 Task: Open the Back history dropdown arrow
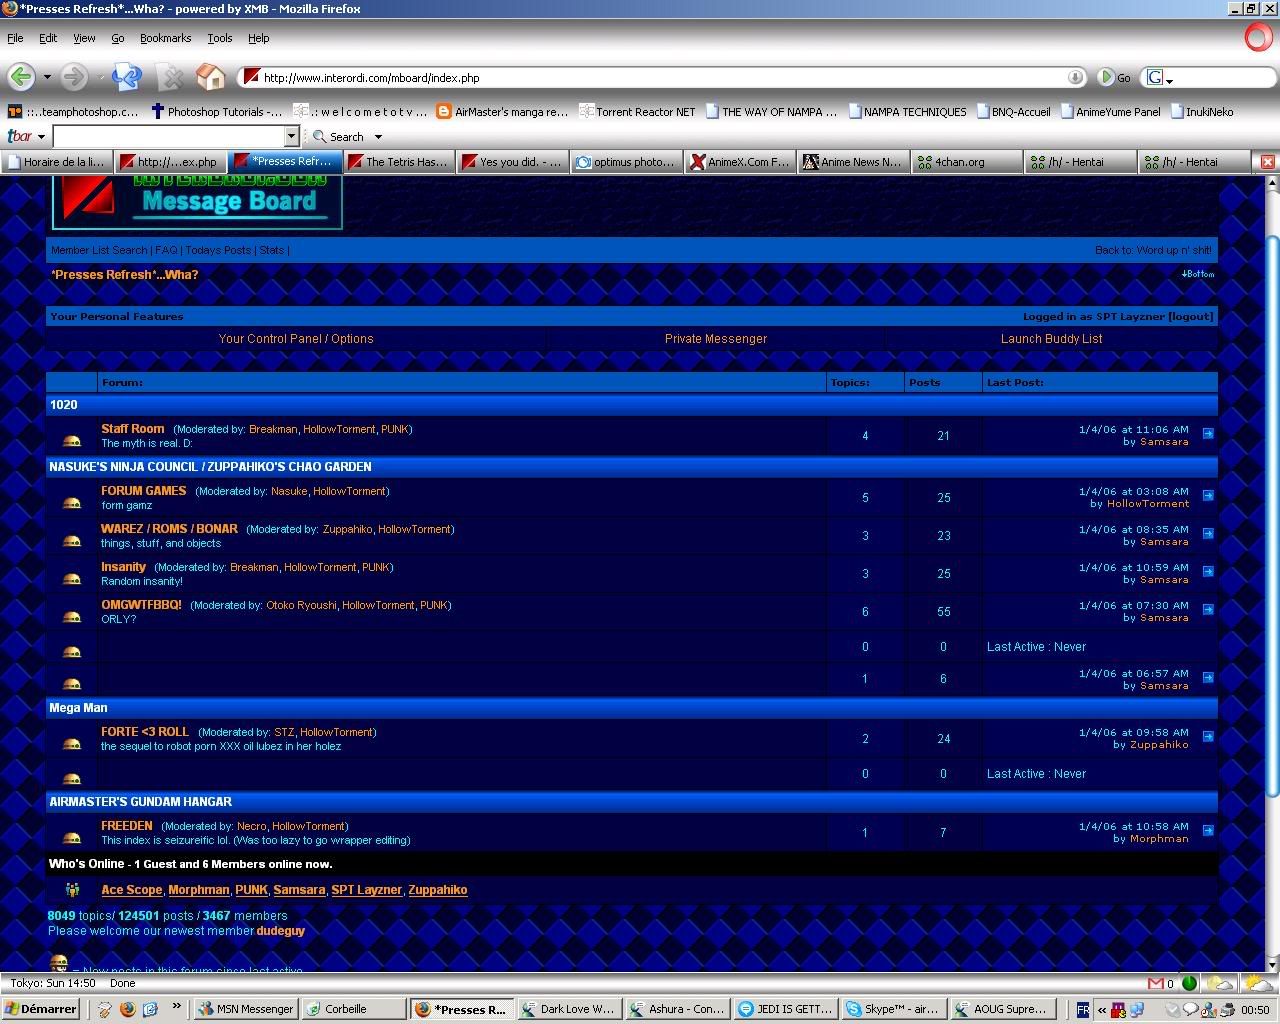46,77
